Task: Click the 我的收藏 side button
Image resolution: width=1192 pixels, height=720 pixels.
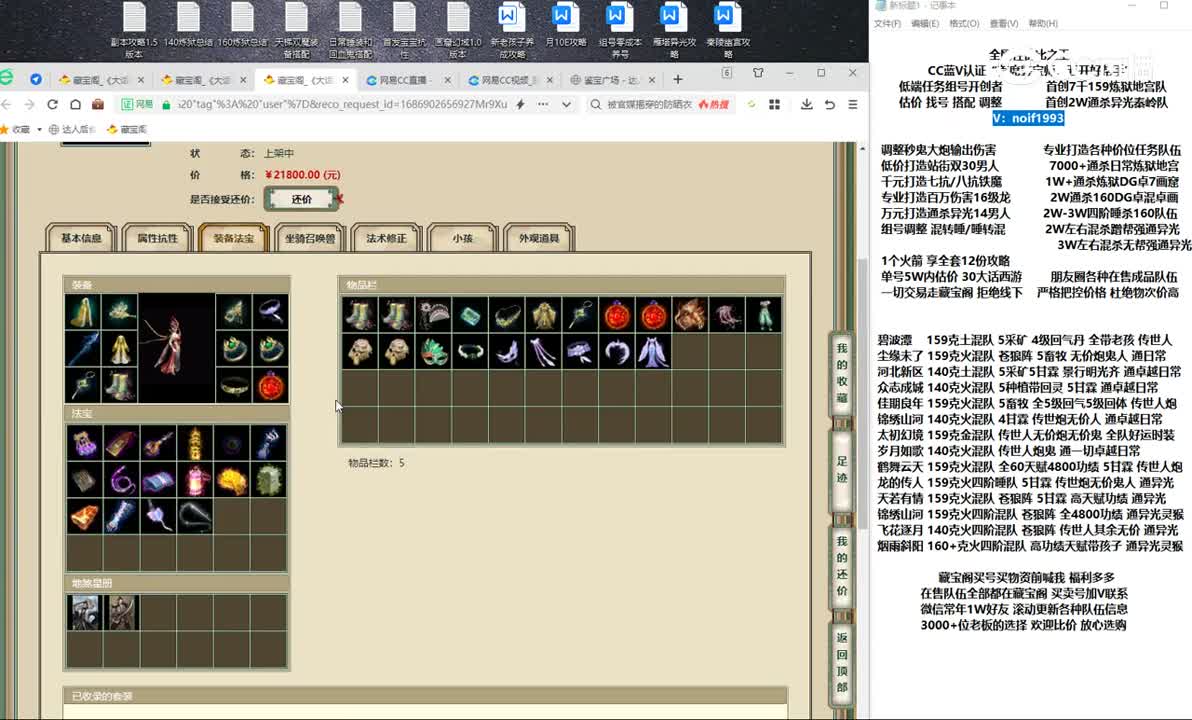Action: pyautogui.click(x=842, y=373)
